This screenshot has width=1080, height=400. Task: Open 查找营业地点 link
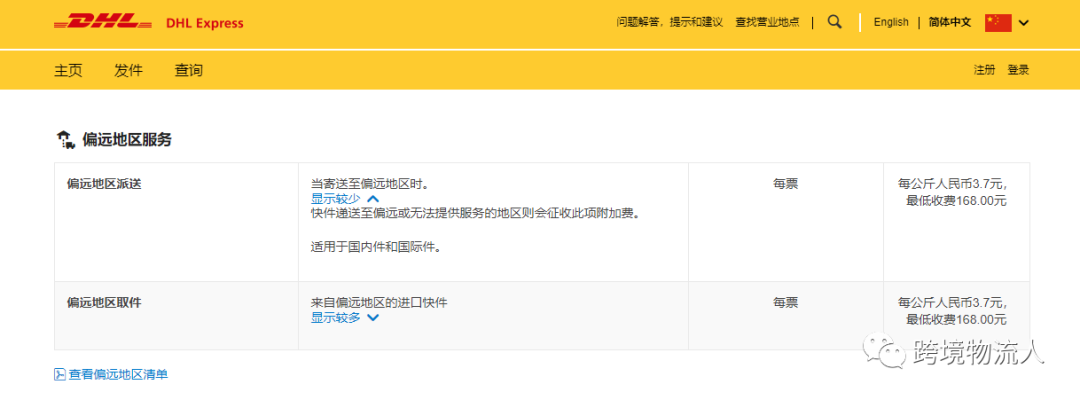pos(767,22)
